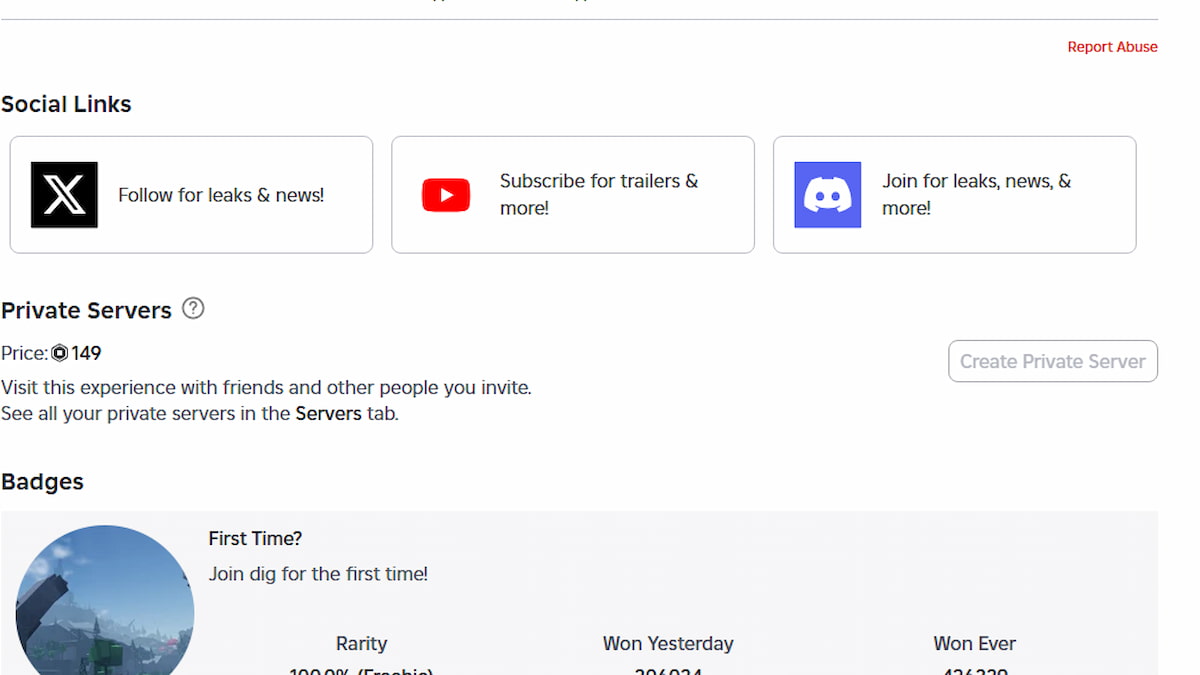Click the 'Rarity' column label
This screenshot has height=675, width=1200.
[361, 644]
